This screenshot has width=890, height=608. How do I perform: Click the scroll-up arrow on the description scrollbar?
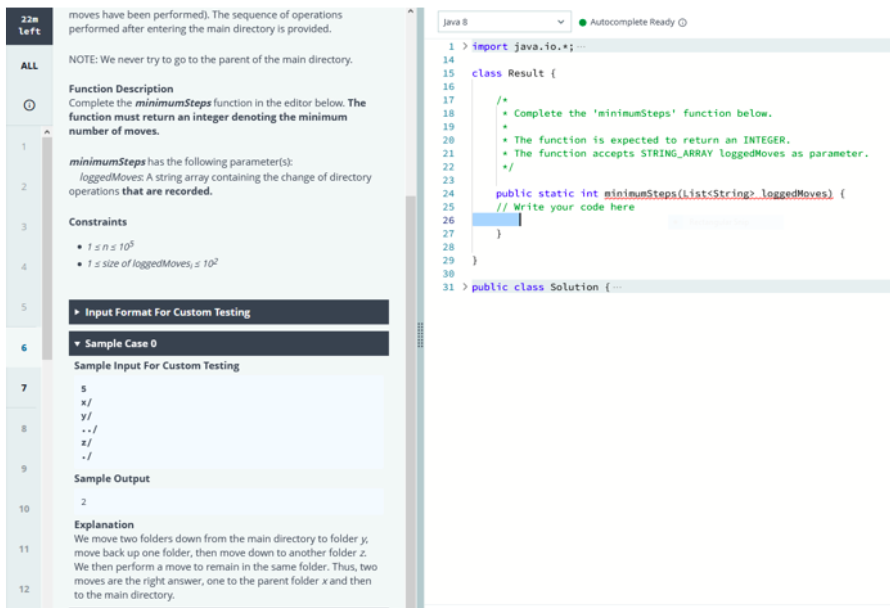(x=411, y=10)
